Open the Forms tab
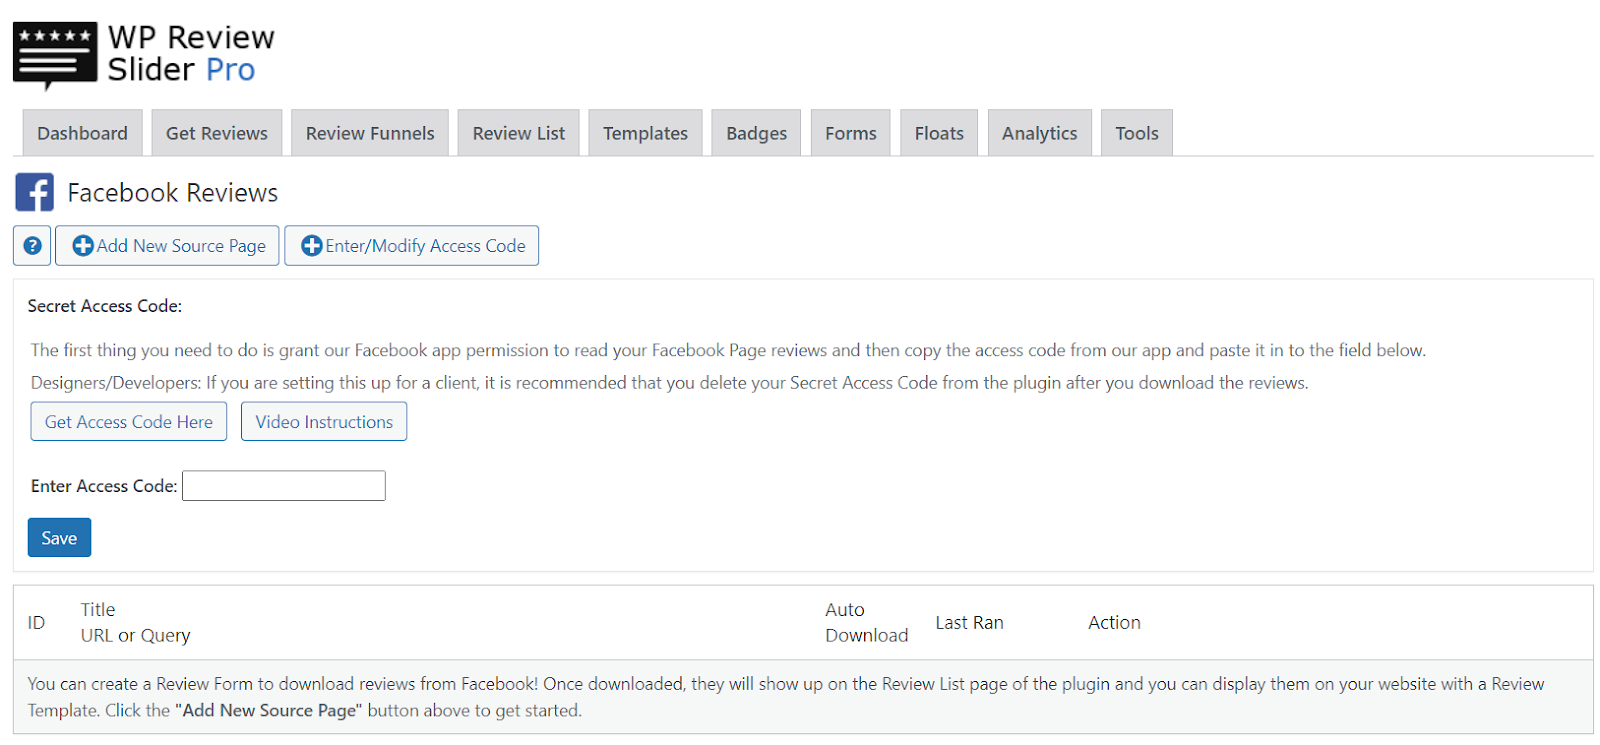This screenshot has height=745, width=1600. pyautogui.click(x=851, y=133)
